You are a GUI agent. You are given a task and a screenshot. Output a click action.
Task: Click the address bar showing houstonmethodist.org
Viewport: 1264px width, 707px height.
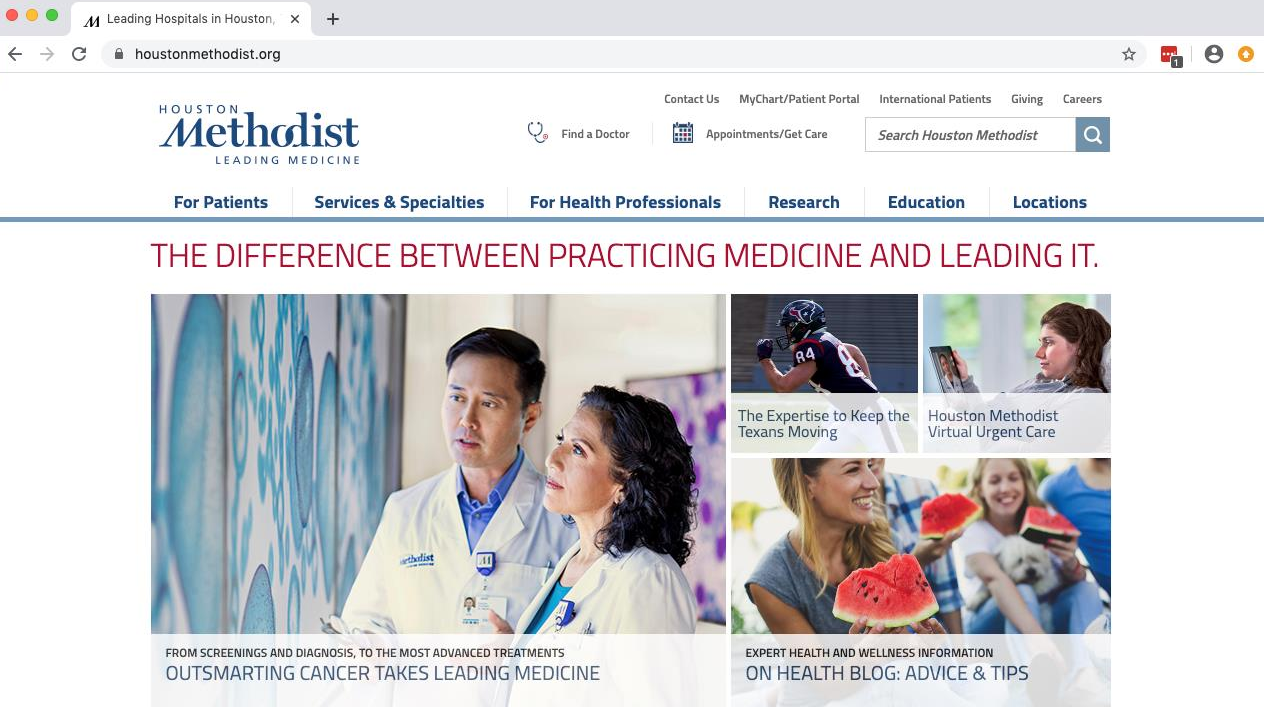[x=620, y=54]
